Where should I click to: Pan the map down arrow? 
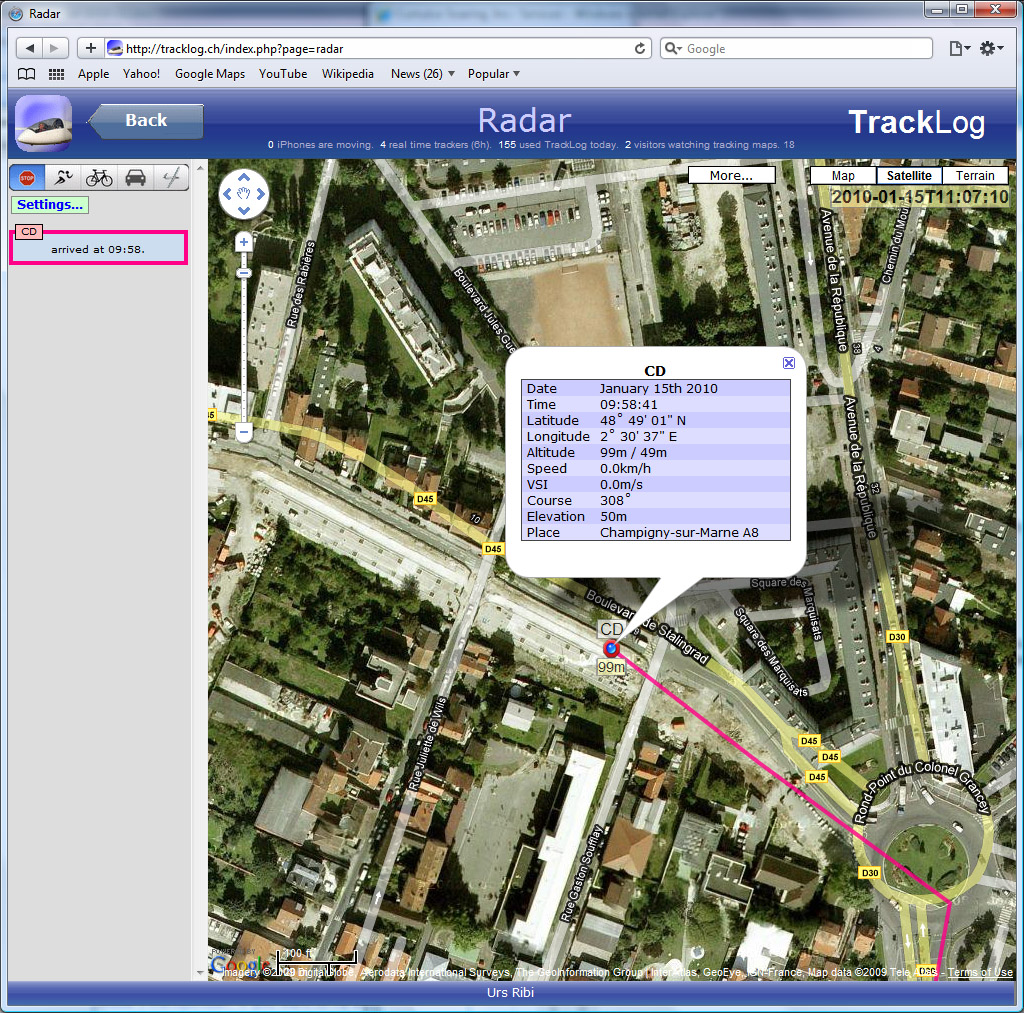tap(244, 210)
